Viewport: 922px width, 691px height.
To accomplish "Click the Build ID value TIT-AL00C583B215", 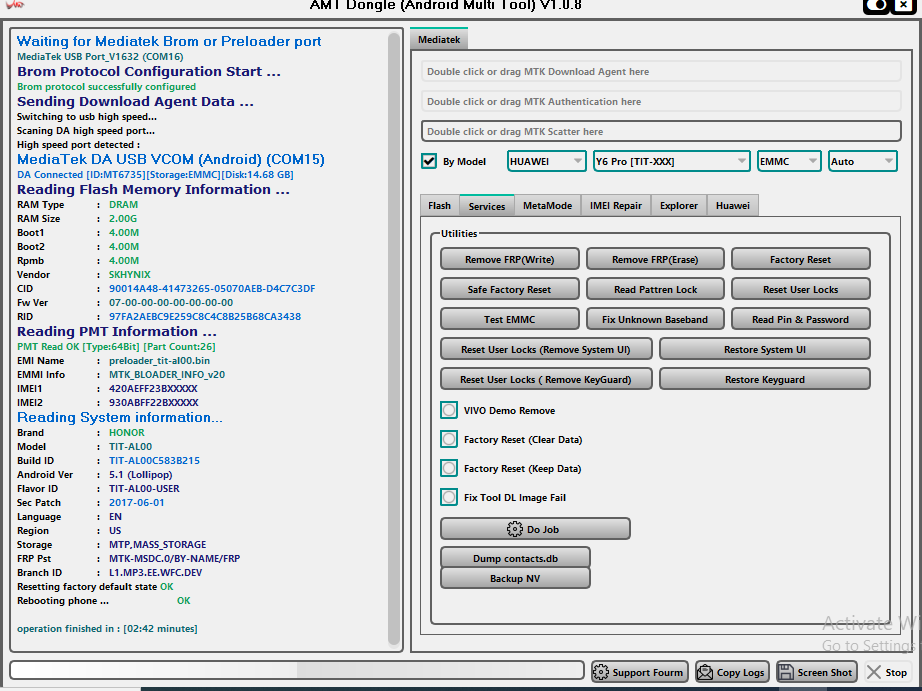I will pyautogui.click(x=154, y=460).
